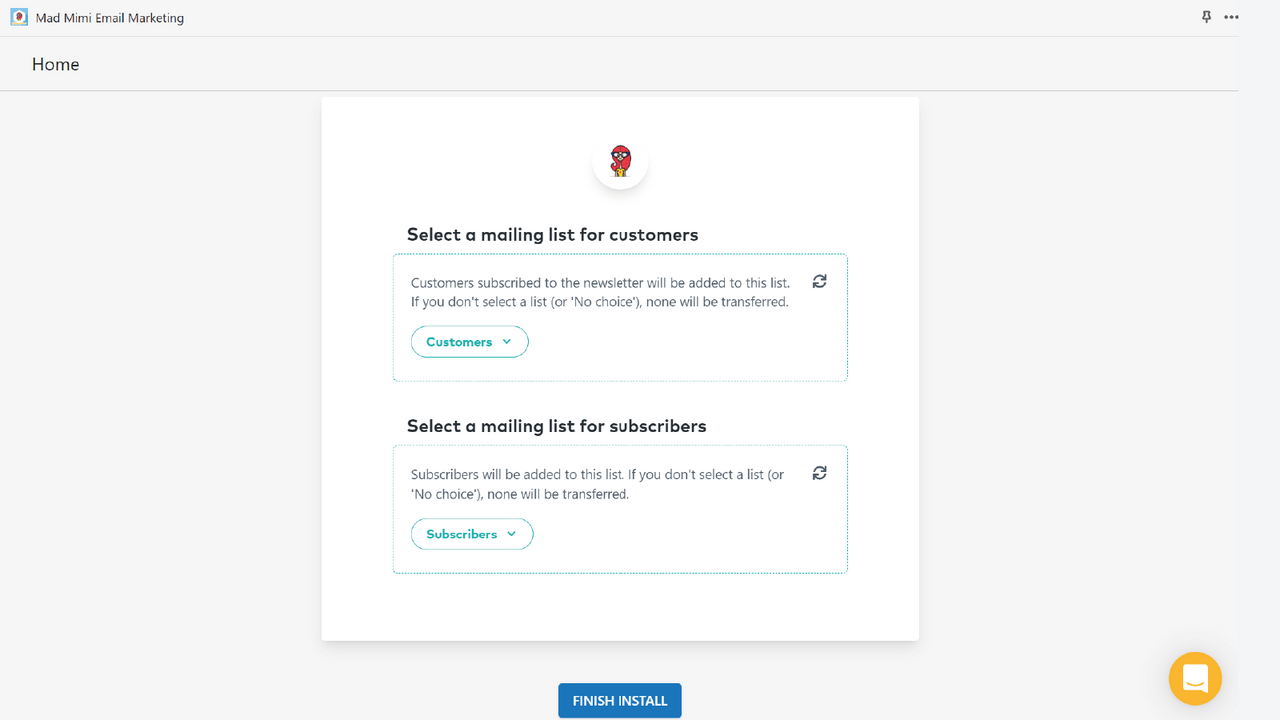
Task: Open the Subscribers mailing list dropdown
Action: click(472, 533)
